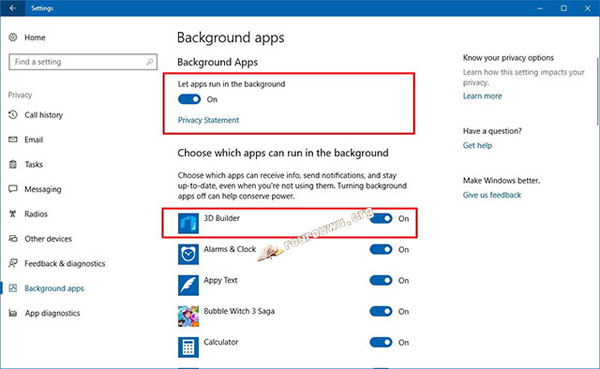This screenshot has height=369, width=600.
Task: Go to Feedback & diagnostics
Action: pos(65,264)
